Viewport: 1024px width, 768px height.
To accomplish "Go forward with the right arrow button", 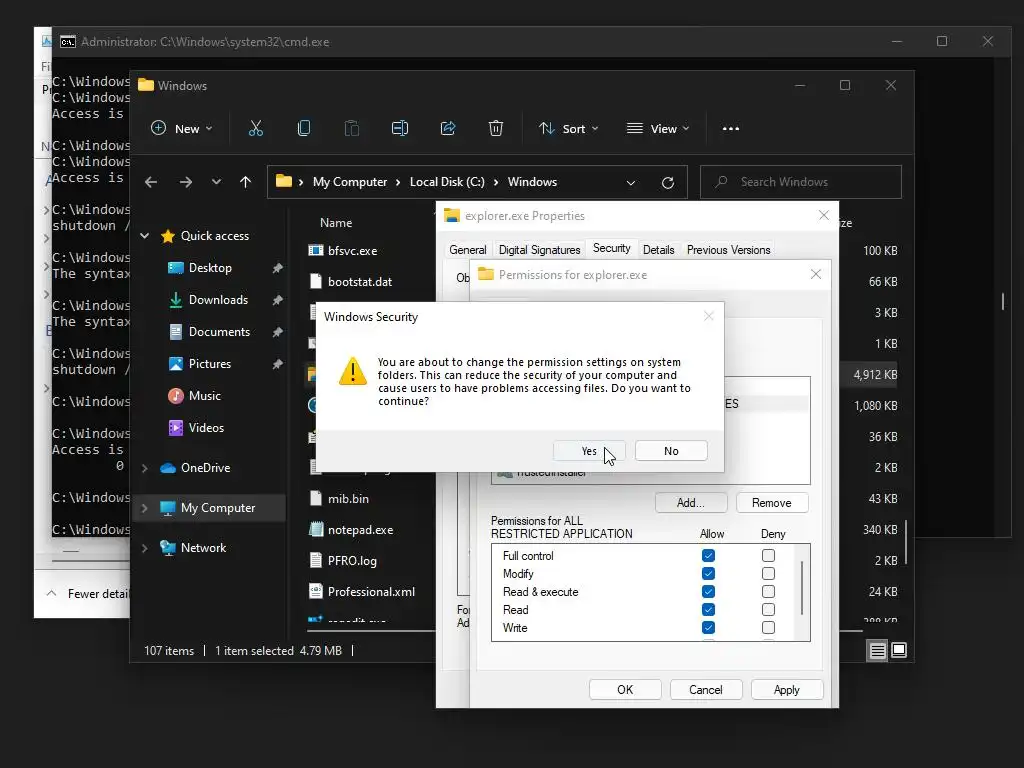I will [x=186, y=182].
